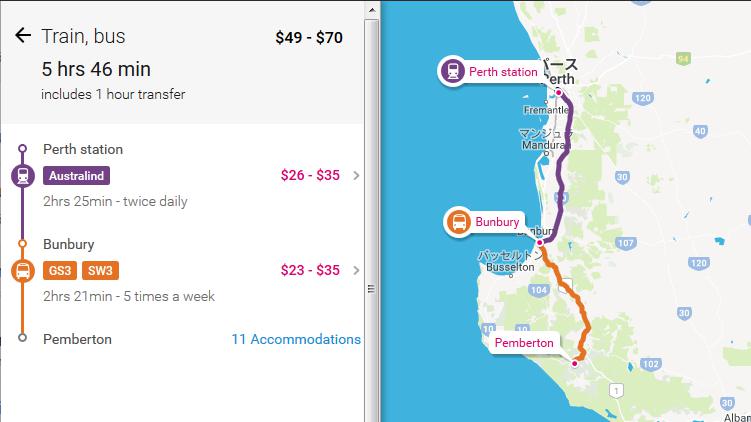Click the Pemberton label on map
This screenshot has width=751, height=422.
(523, 343)
